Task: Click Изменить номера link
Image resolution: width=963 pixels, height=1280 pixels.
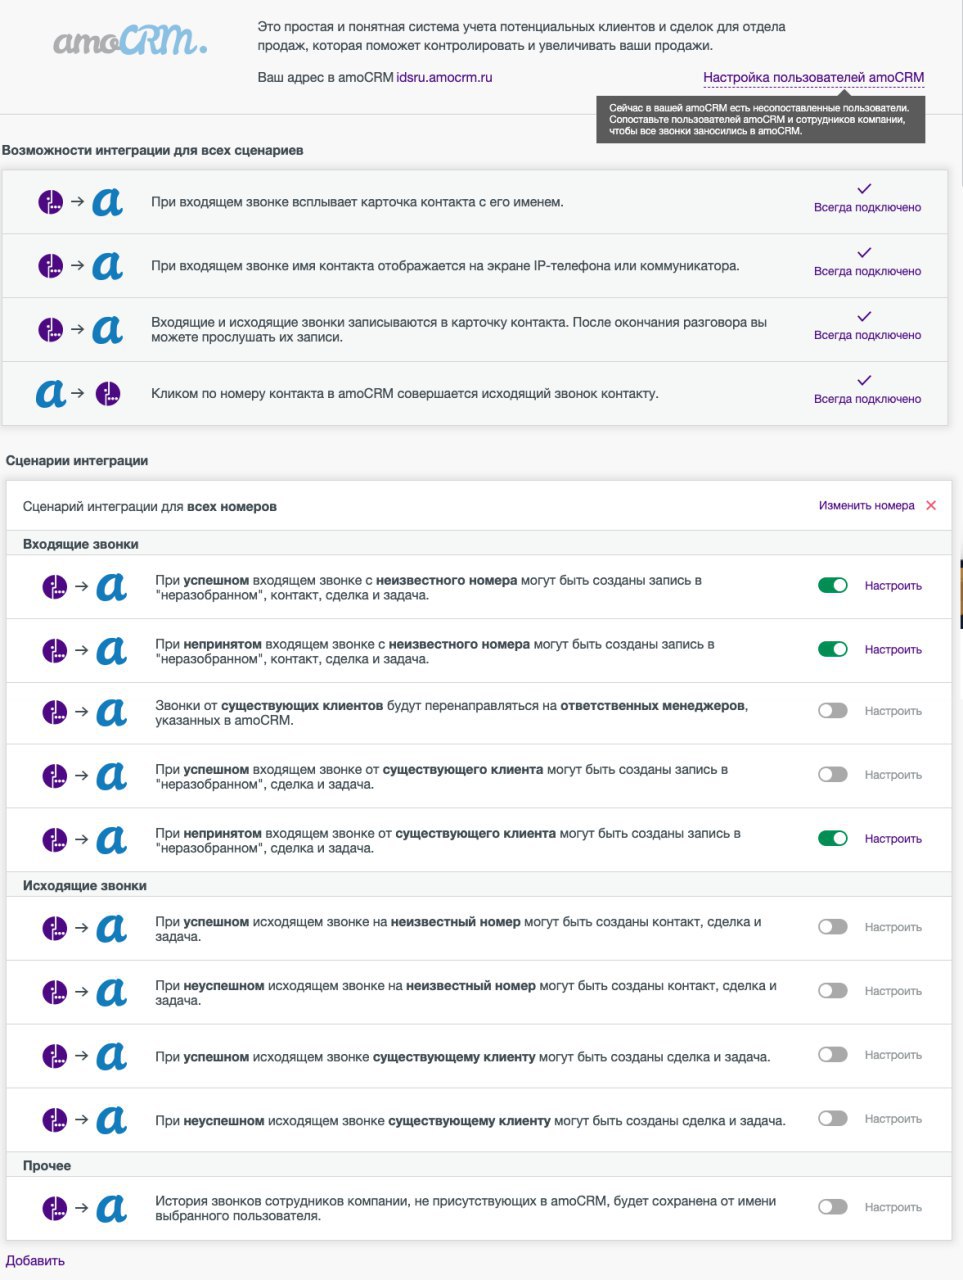Action: 866,506
